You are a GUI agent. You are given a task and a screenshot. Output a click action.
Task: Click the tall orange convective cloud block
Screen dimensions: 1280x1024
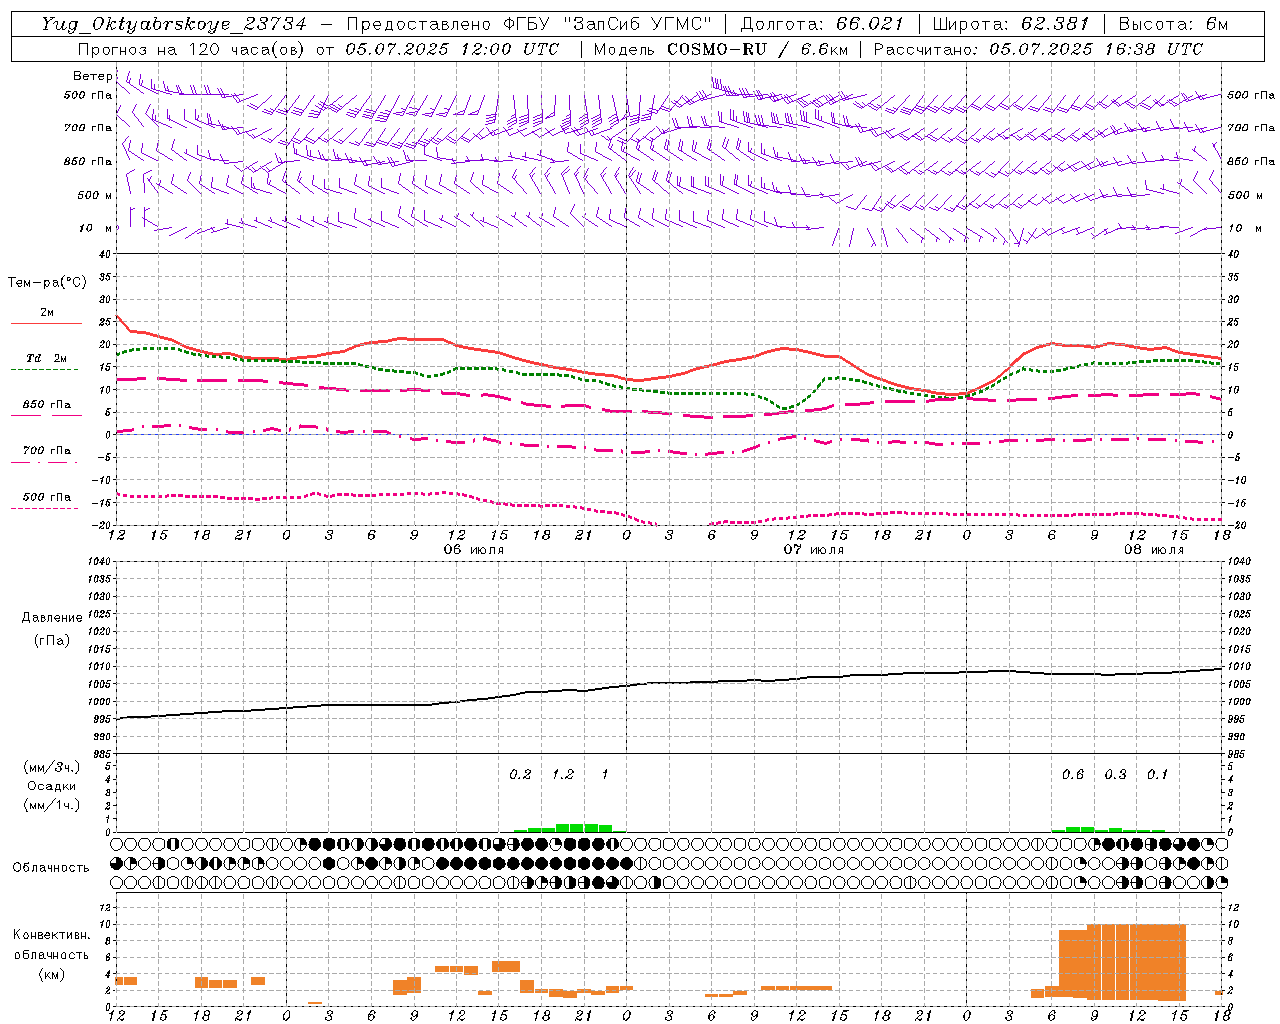[1122, 962]
